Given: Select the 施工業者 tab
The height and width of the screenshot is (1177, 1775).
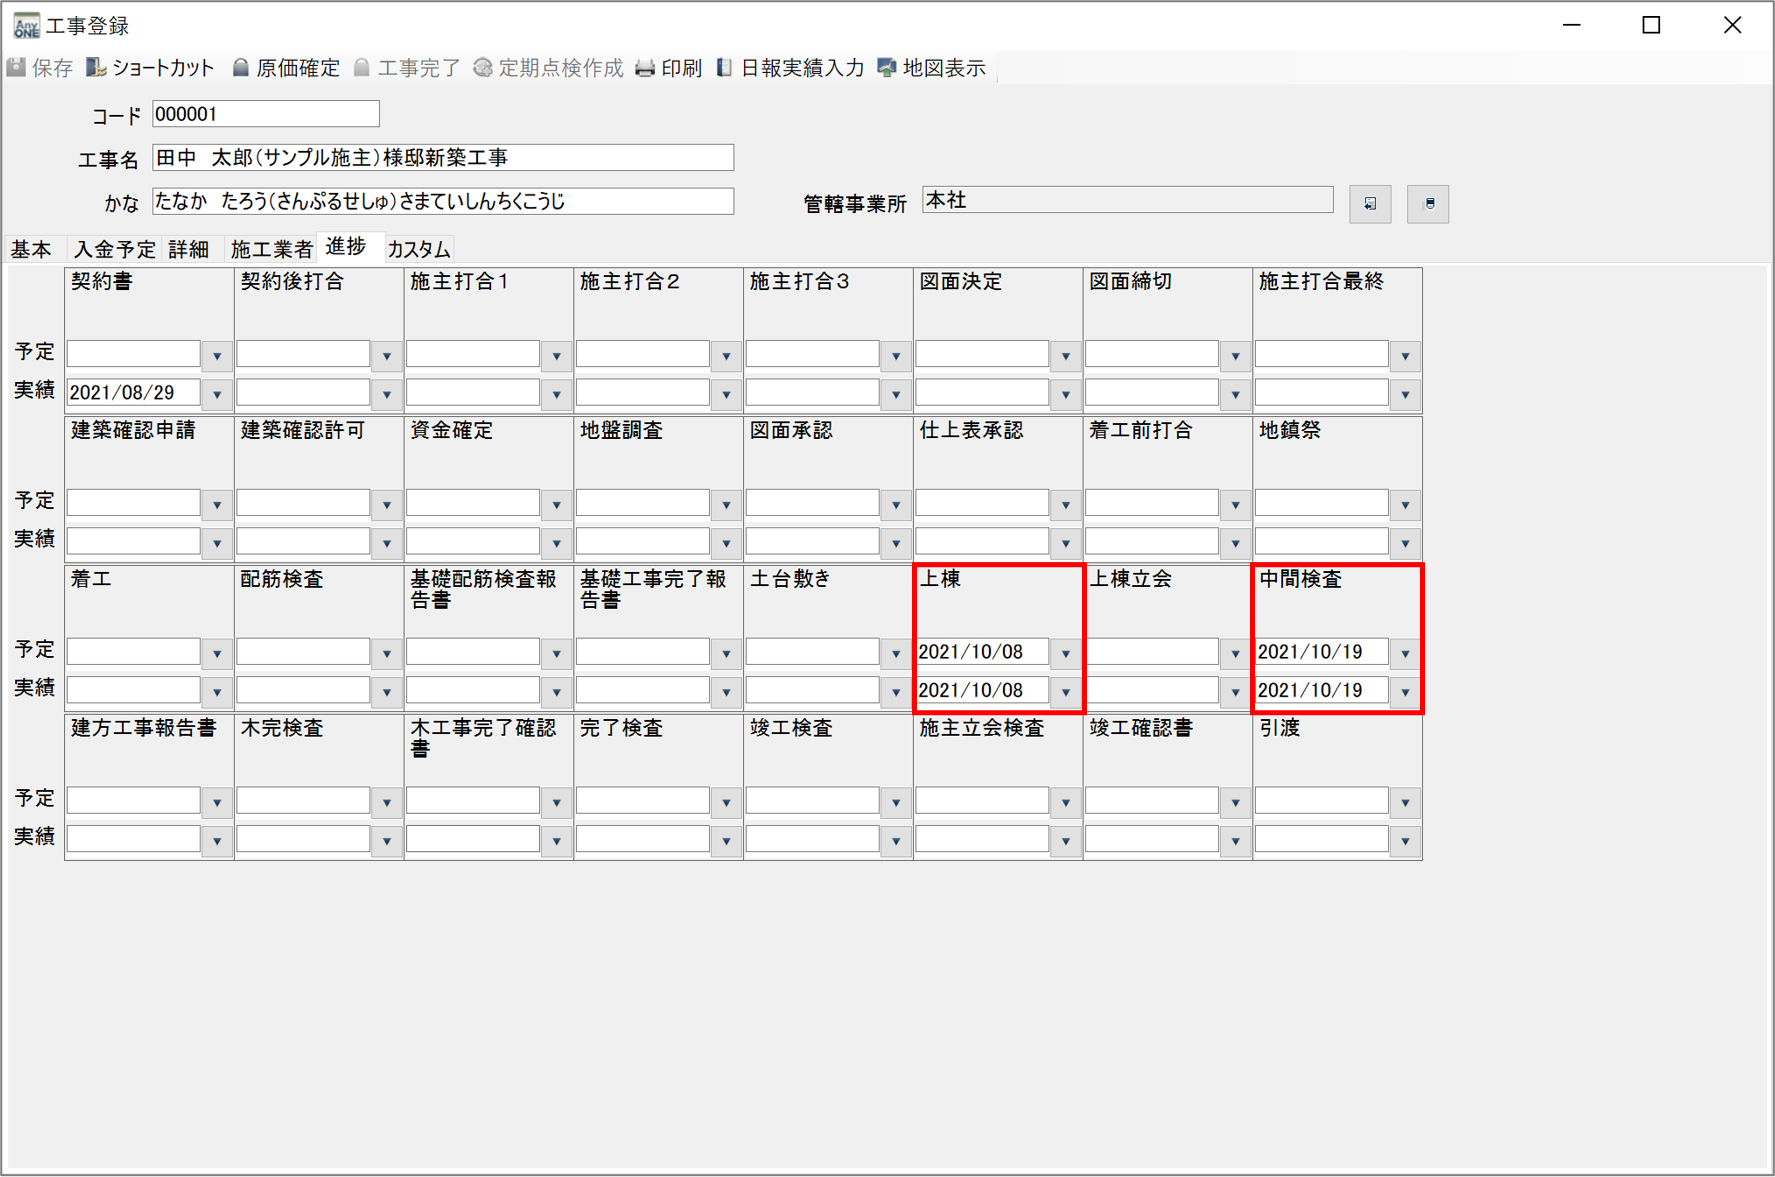Looking at the screenshot, I should click(271, 249).
